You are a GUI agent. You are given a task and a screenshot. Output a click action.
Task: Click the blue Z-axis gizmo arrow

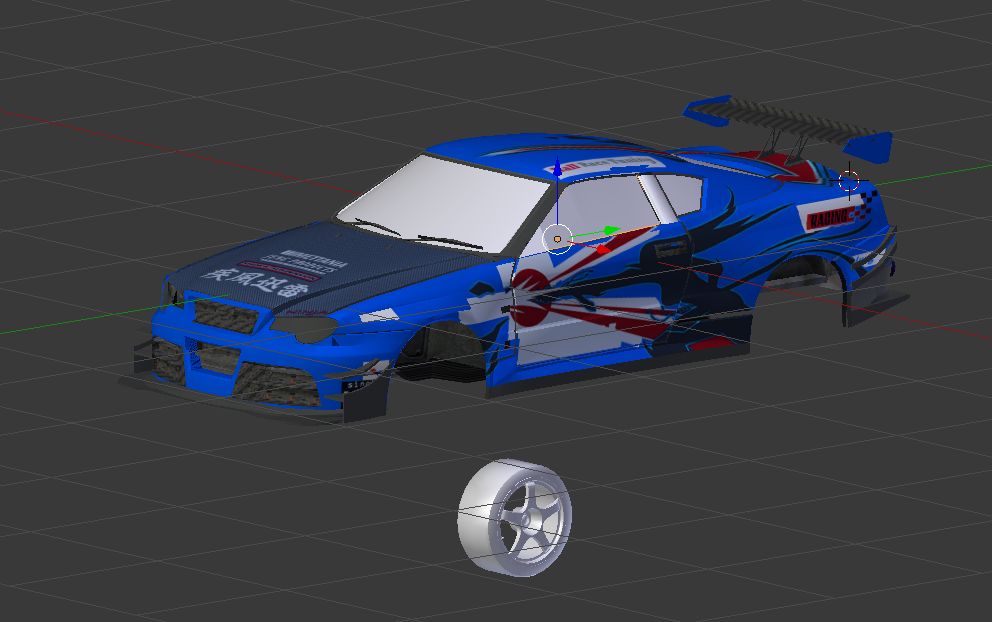557,167
